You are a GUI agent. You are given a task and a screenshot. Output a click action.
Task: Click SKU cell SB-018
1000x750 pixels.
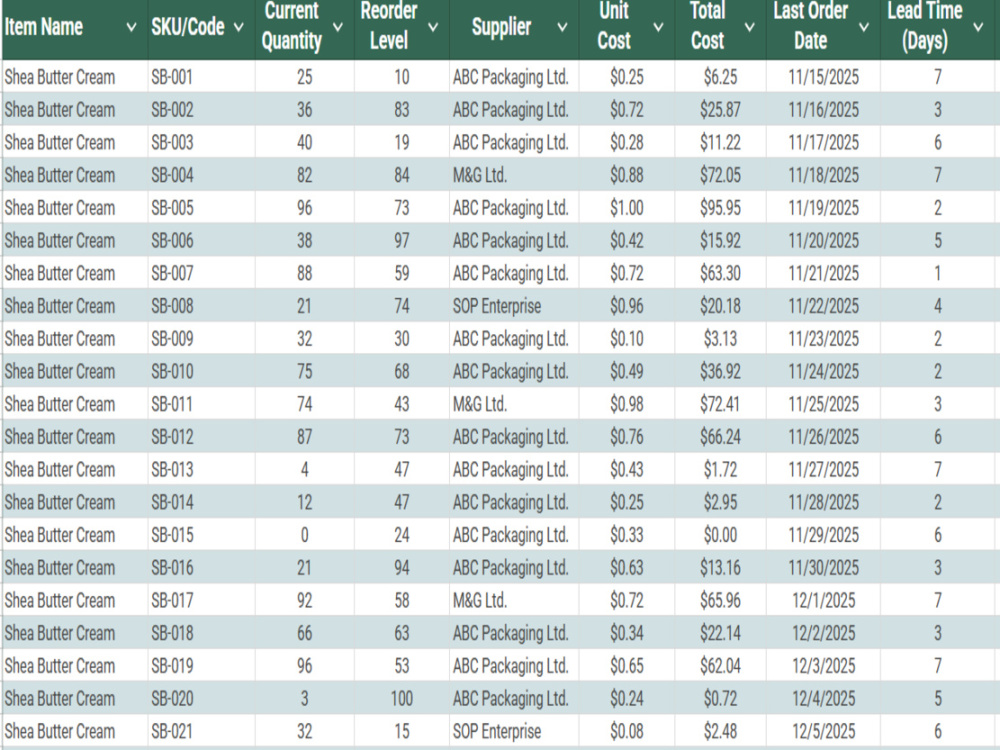pos(202,633)
